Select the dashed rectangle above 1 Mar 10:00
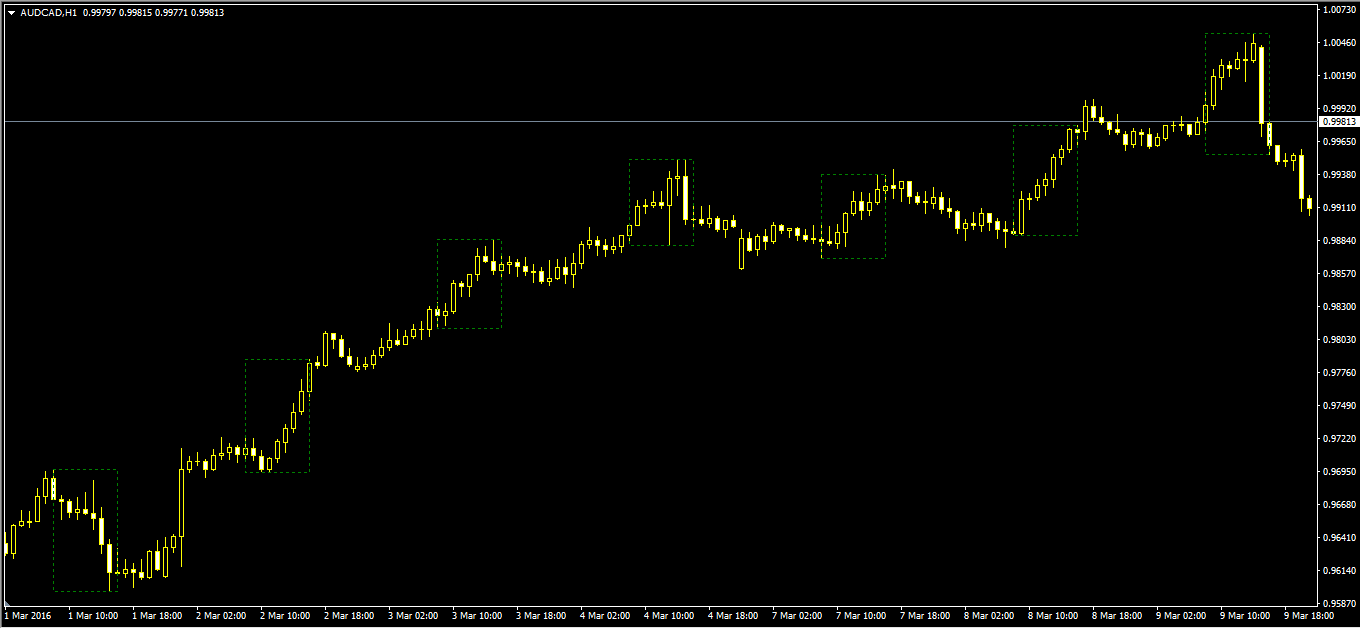1360x628 pixels. [85, 530]
